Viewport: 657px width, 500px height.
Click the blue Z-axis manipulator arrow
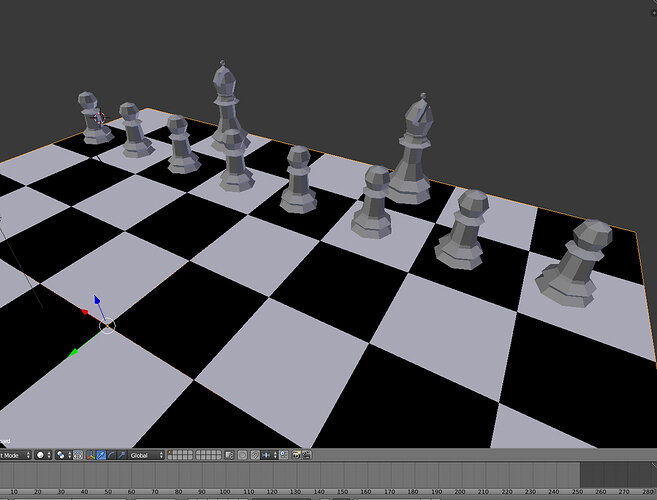tap(97, 299)
